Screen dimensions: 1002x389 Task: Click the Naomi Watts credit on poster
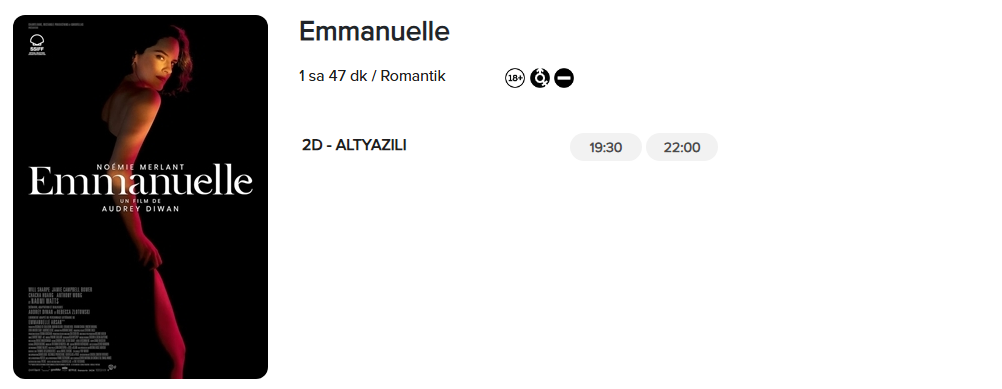click(x=45, y=301)
